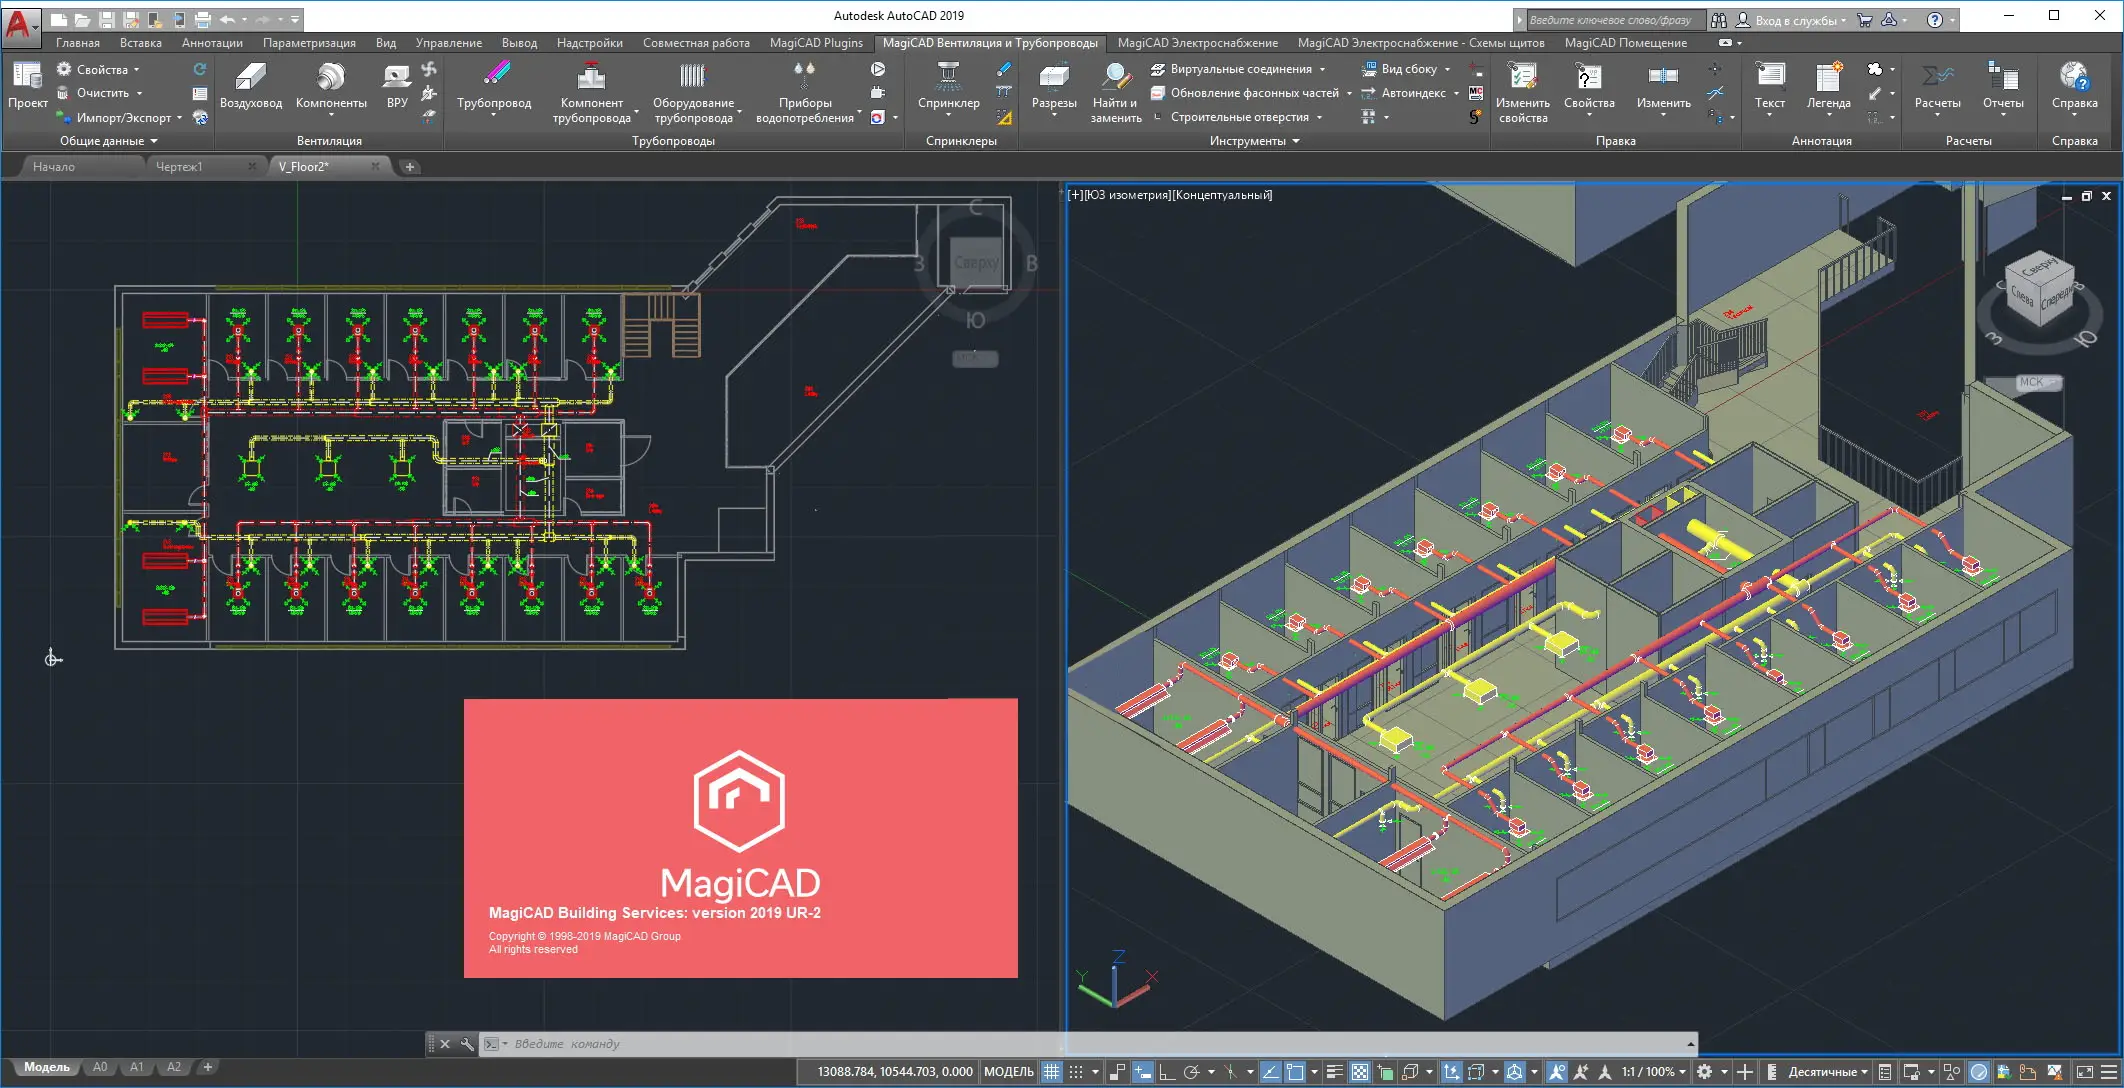This screenshot has width=2124, height=1088.
Task: Open Вид сбоку dropdown
Action: [x=1447, y=70]
